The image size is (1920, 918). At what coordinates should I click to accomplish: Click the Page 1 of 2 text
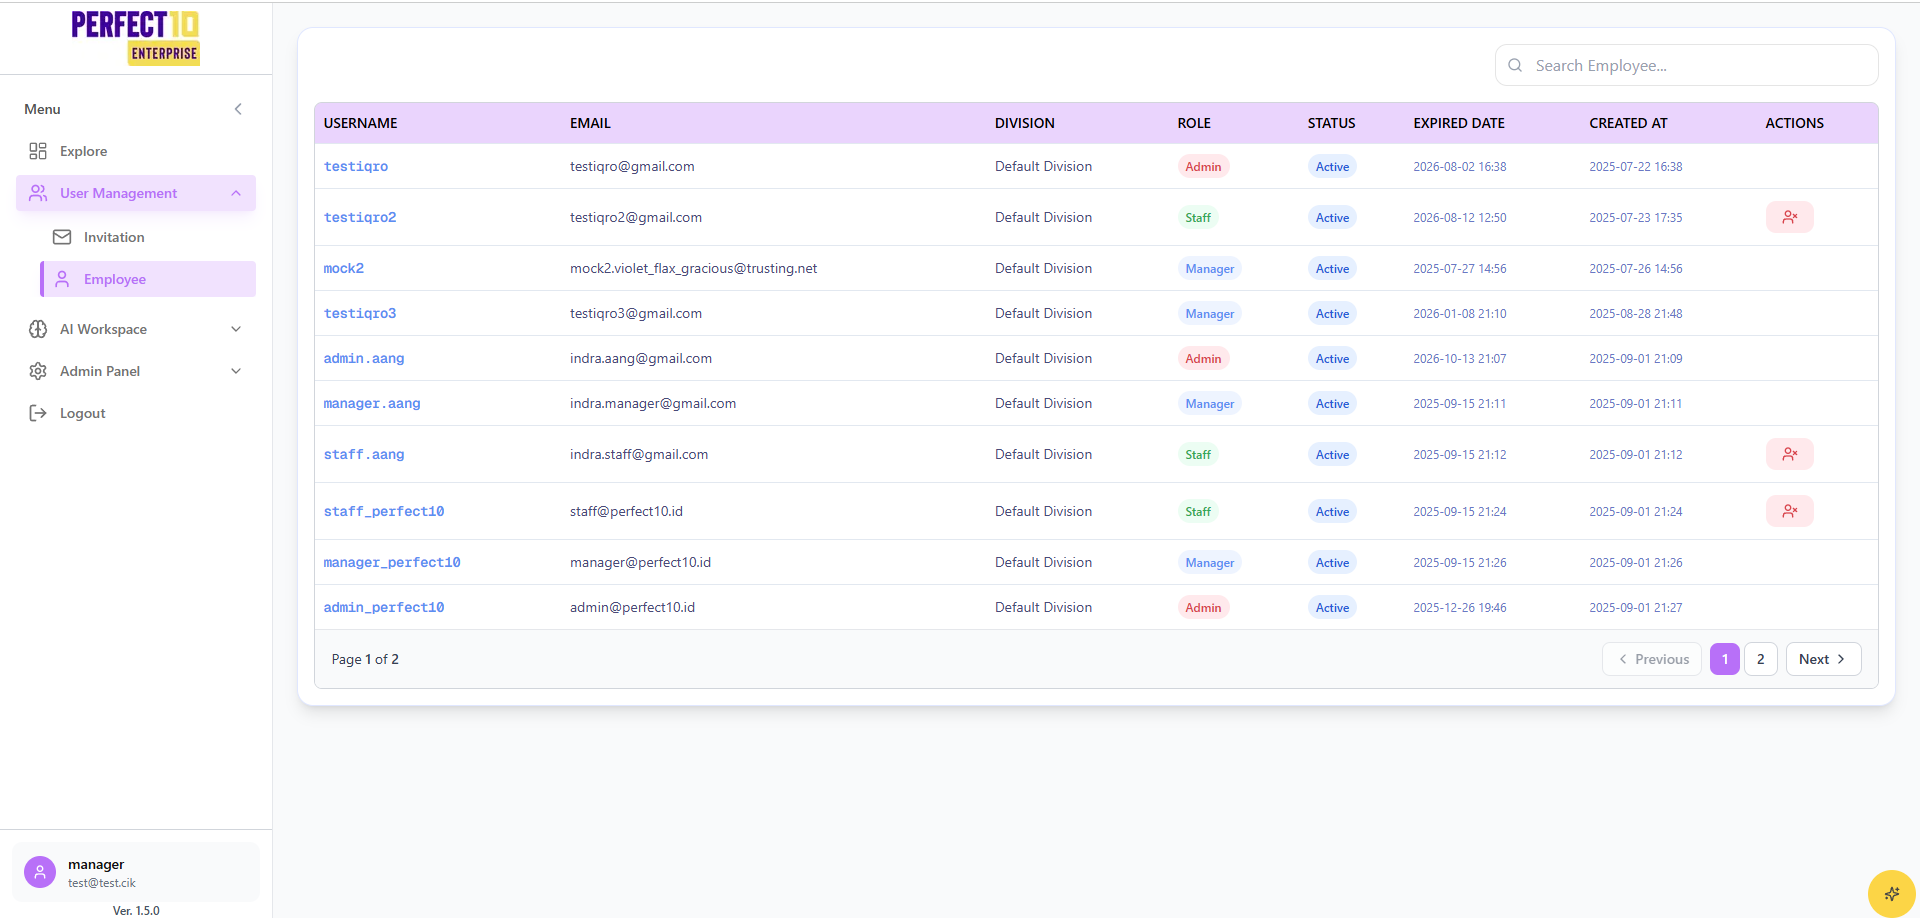(x=365, y=659)
